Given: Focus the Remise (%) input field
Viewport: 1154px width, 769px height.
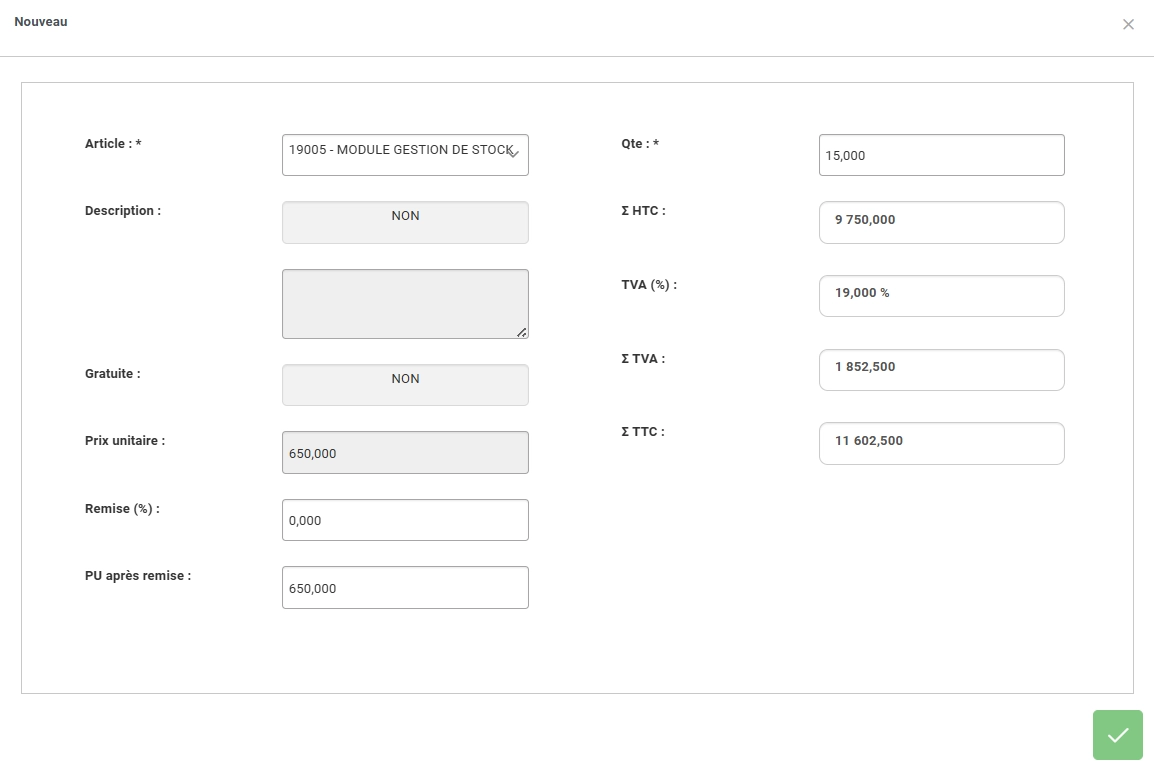Looking at the screenshot, I should [405, 520].
